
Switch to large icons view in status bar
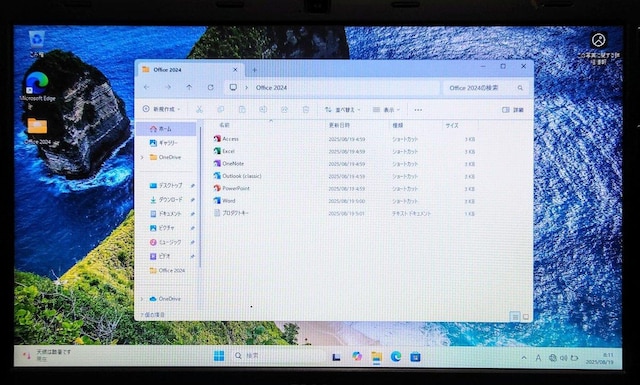point(526,316)
